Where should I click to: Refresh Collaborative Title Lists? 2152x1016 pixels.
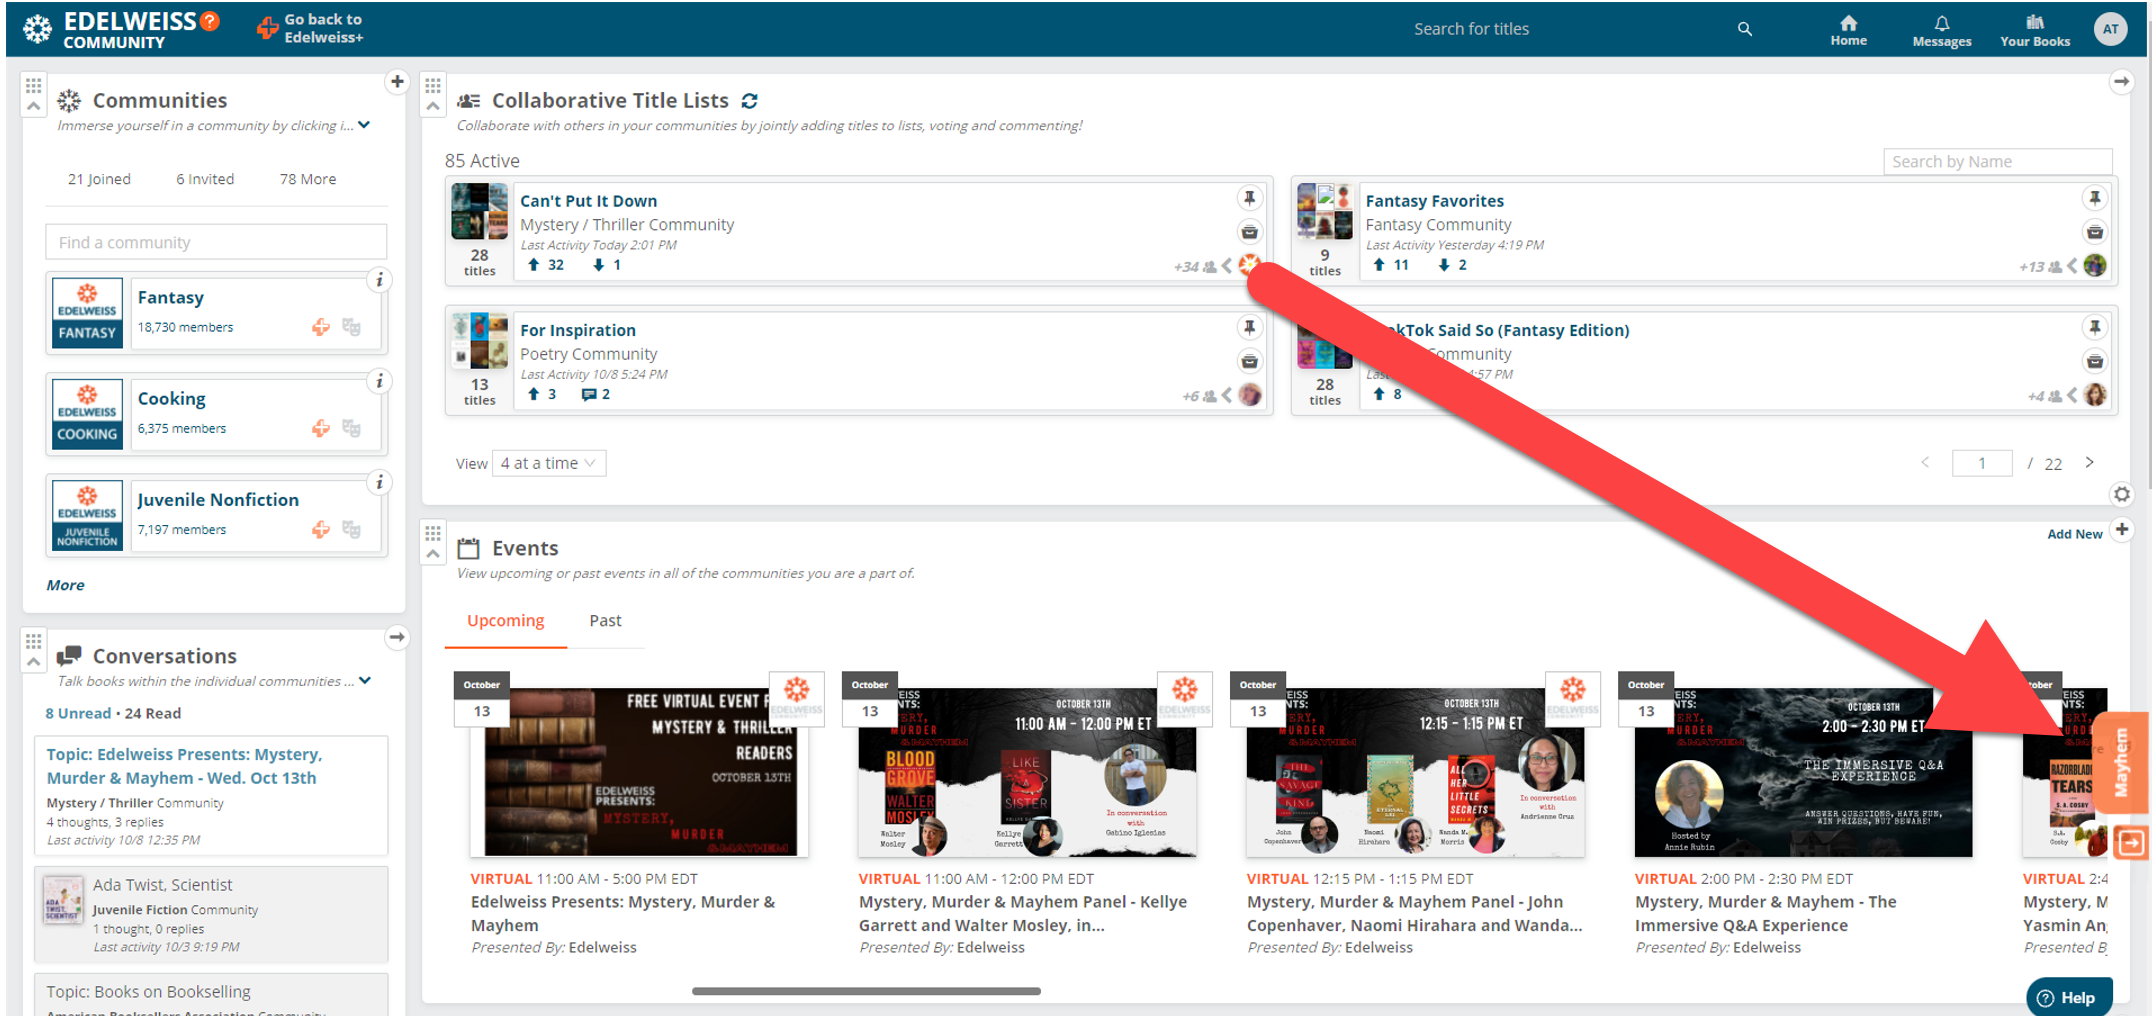(749, 101)
